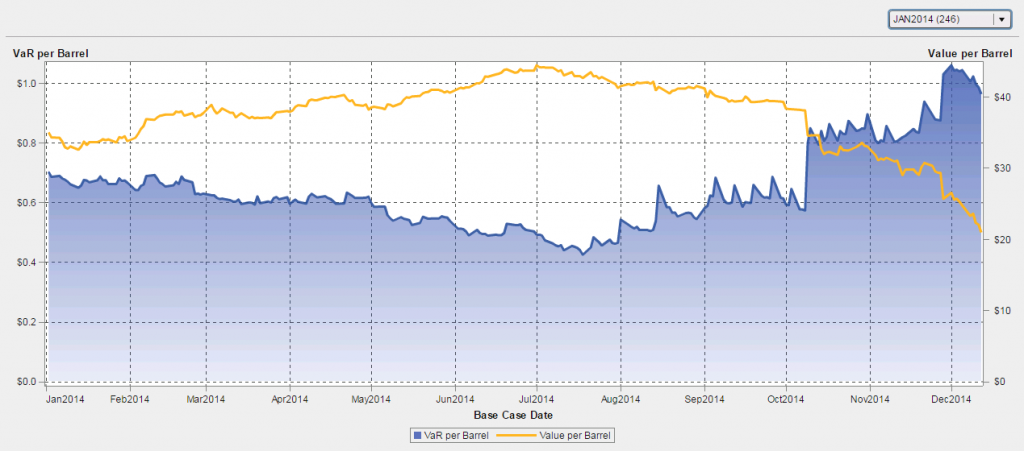Click the orange line's peak near Jul2014
The image size is (1024, 451).
[x=537, y=66]
